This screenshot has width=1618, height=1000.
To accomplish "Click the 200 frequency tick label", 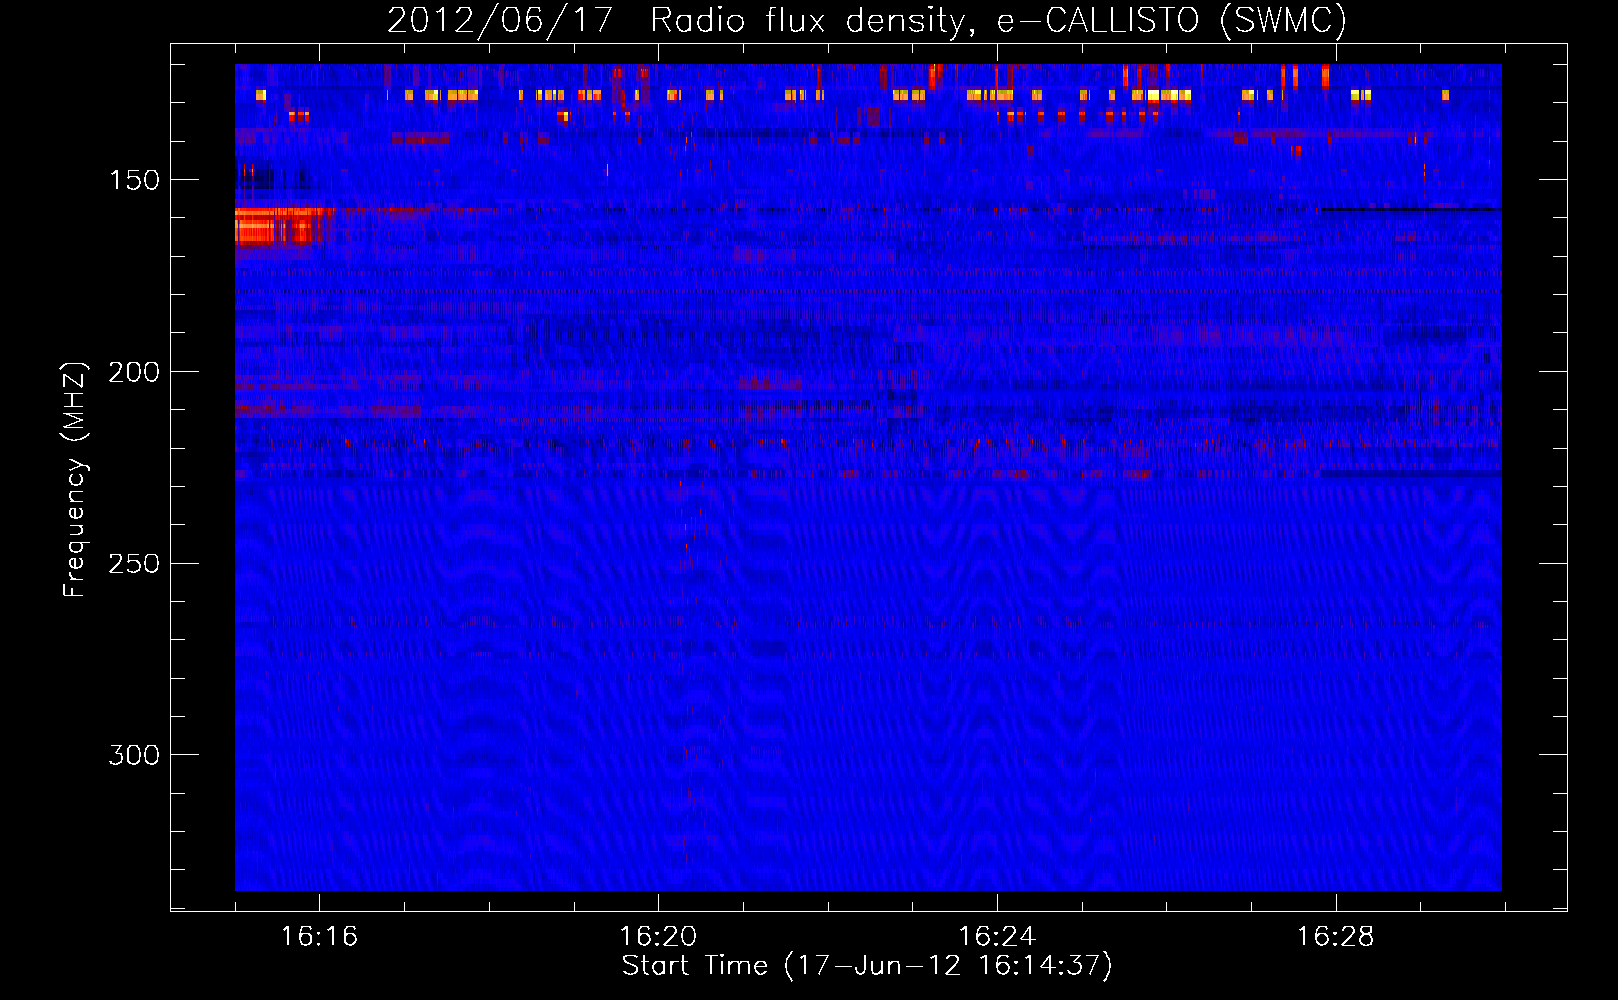I will click(133, 372).
